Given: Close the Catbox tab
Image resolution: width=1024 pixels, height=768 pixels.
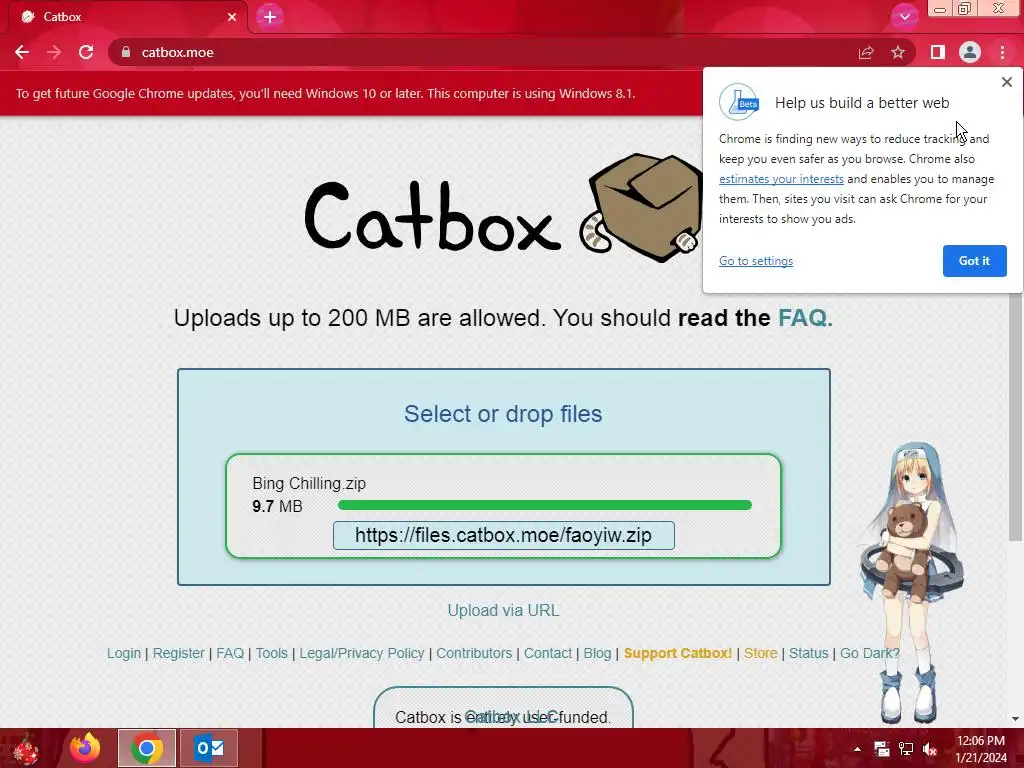Looking at the screenshot, I should tap(232, 17).
